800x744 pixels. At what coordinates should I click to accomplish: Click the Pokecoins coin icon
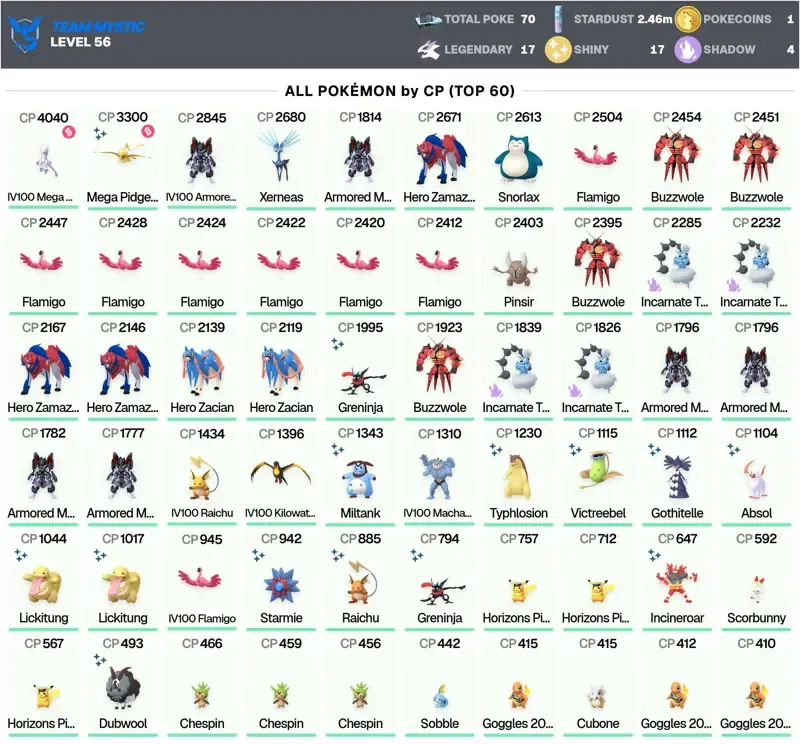point(687,19)
